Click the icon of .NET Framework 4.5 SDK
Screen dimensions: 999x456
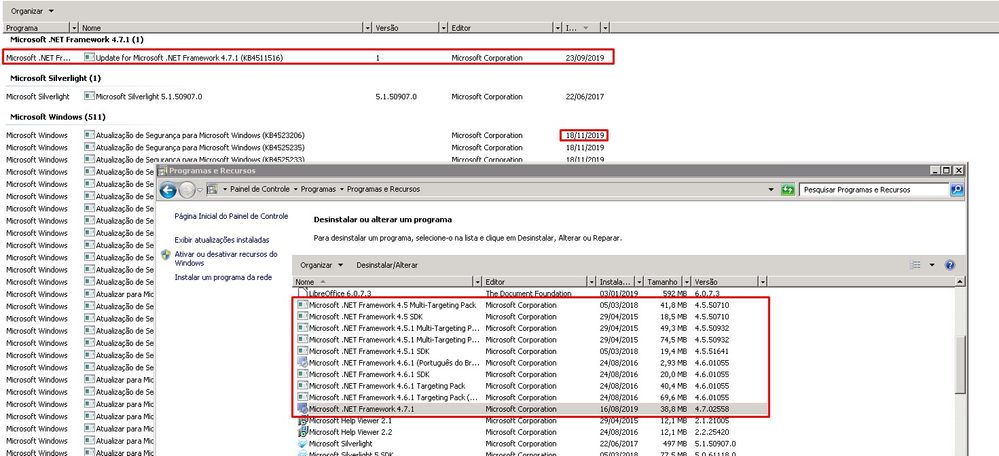(x=303, y=317)
